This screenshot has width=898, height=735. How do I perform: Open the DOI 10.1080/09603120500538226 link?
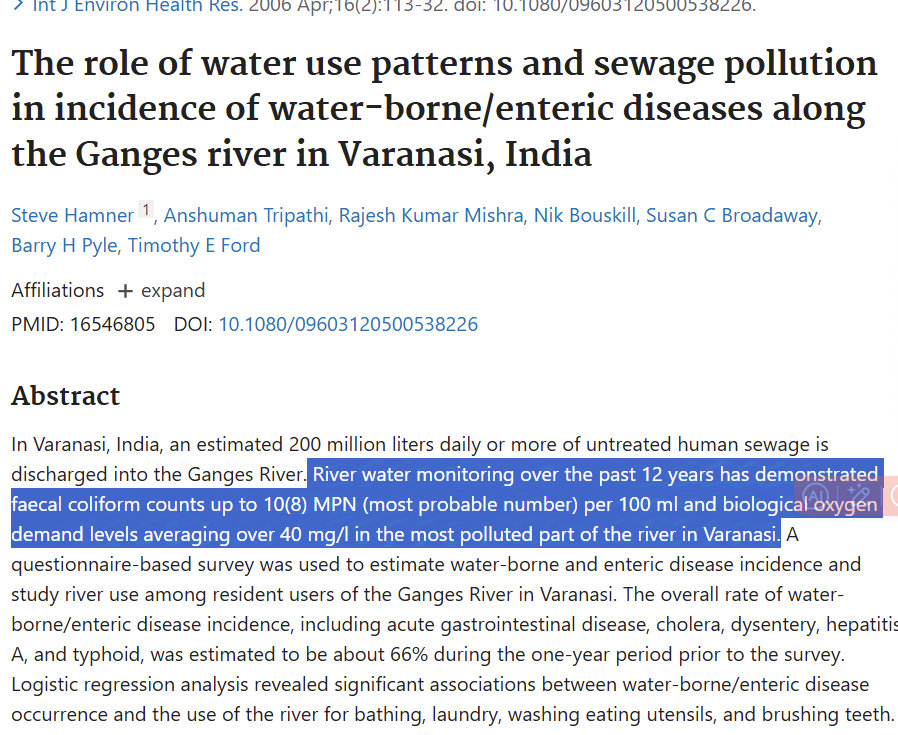click(348, 324)
